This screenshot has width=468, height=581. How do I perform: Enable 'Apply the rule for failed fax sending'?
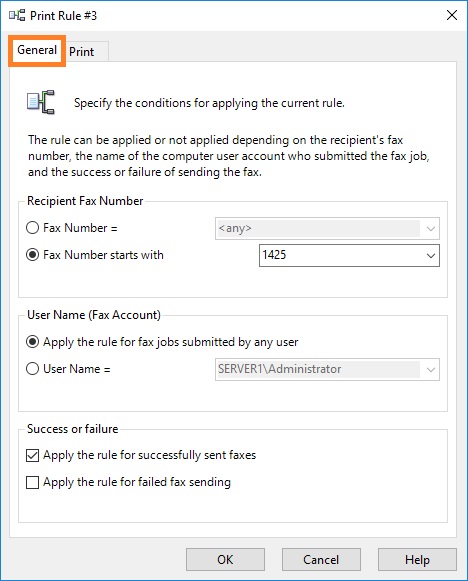click(x=33, y=482)
